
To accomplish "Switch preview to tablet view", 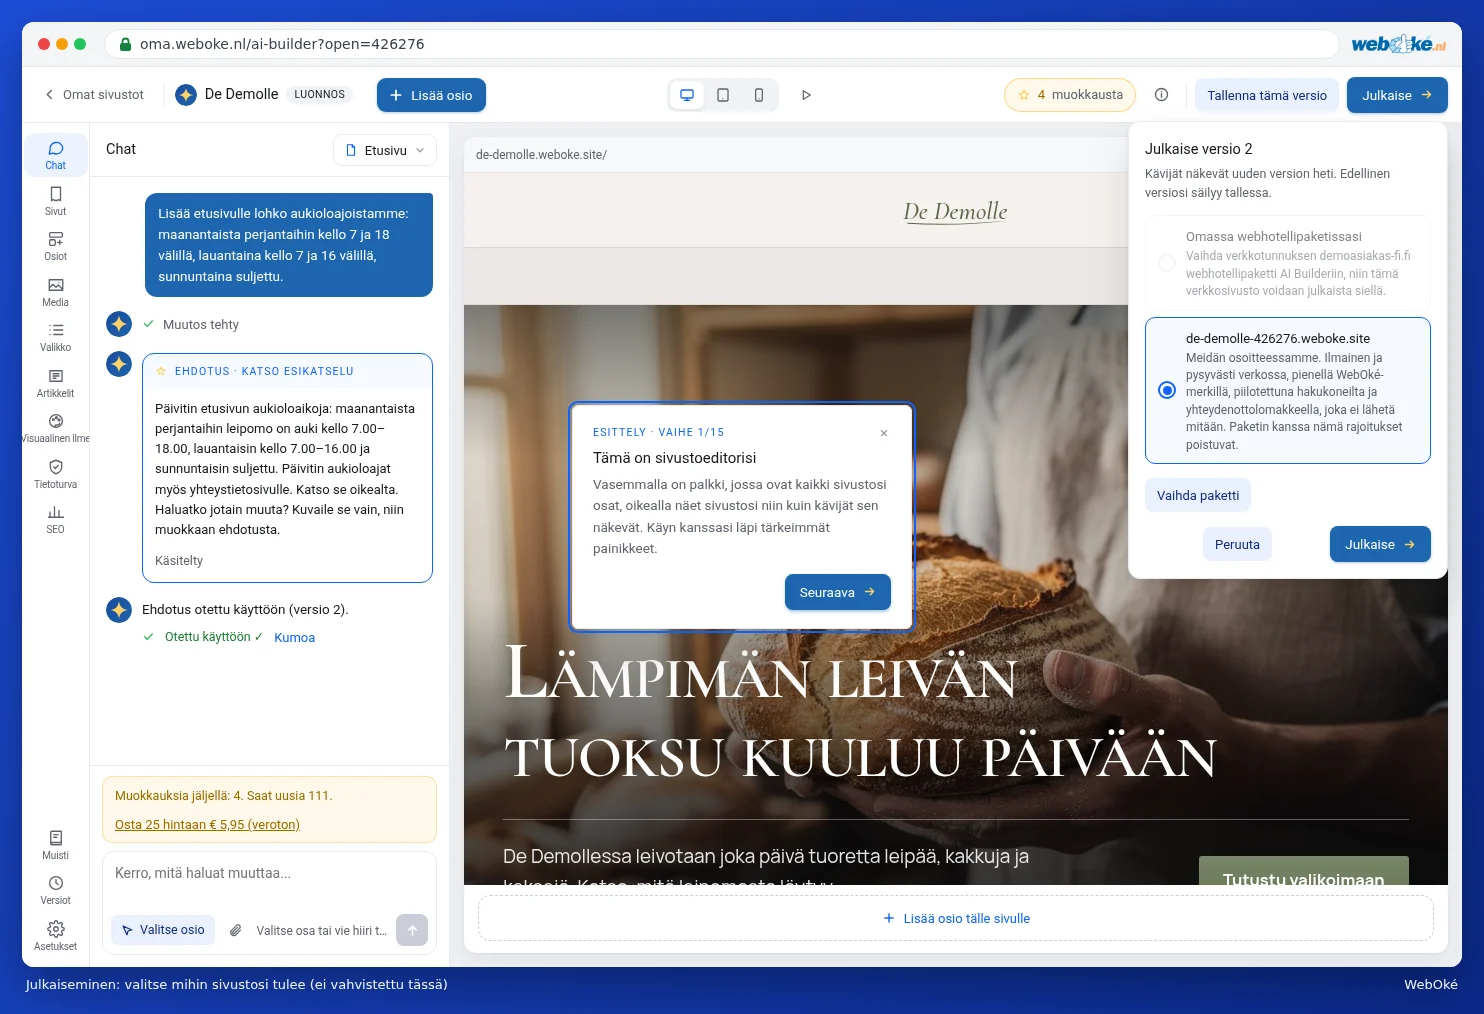I will [x=723, y=95].
